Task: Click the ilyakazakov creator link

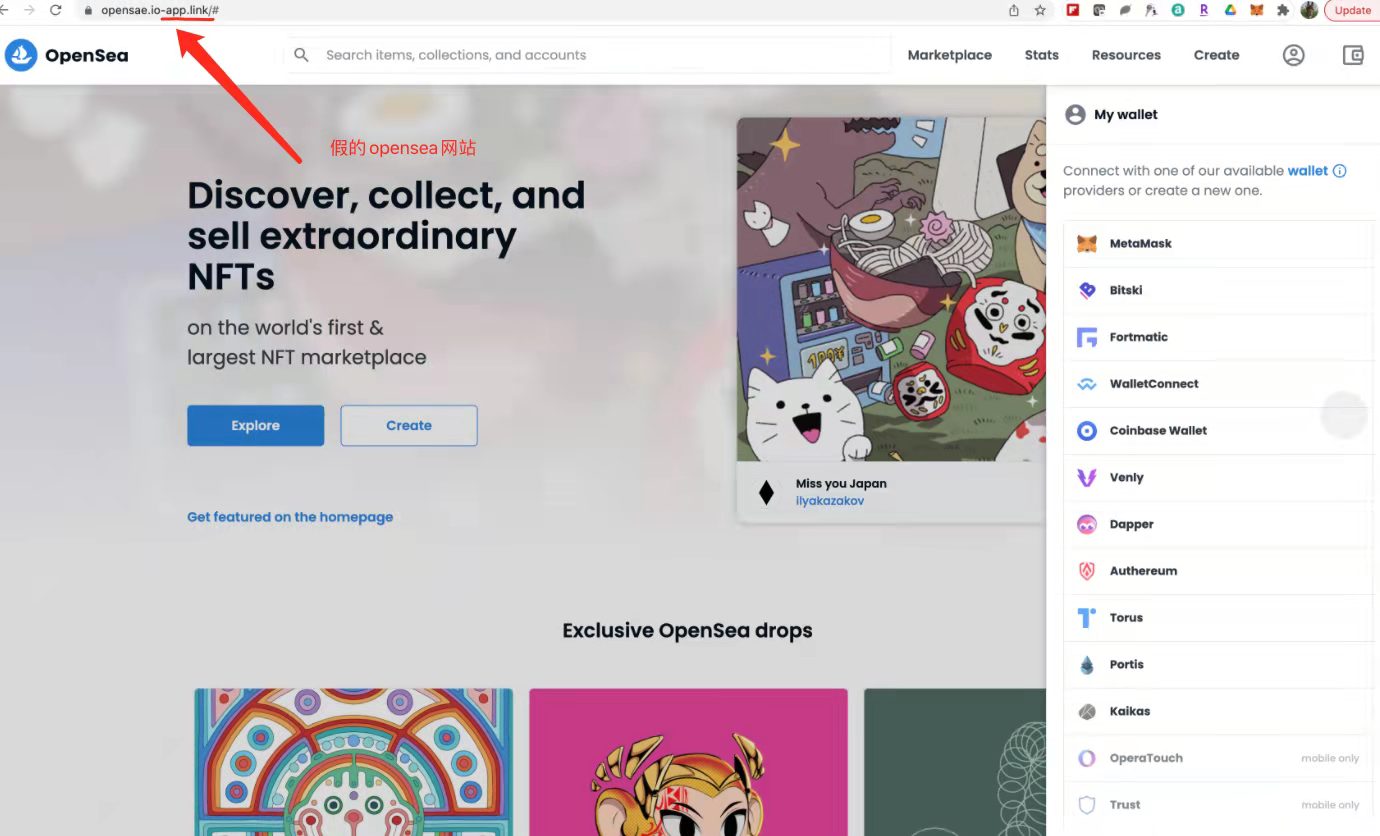Action: pyautogui.click(x=830, y=500)
